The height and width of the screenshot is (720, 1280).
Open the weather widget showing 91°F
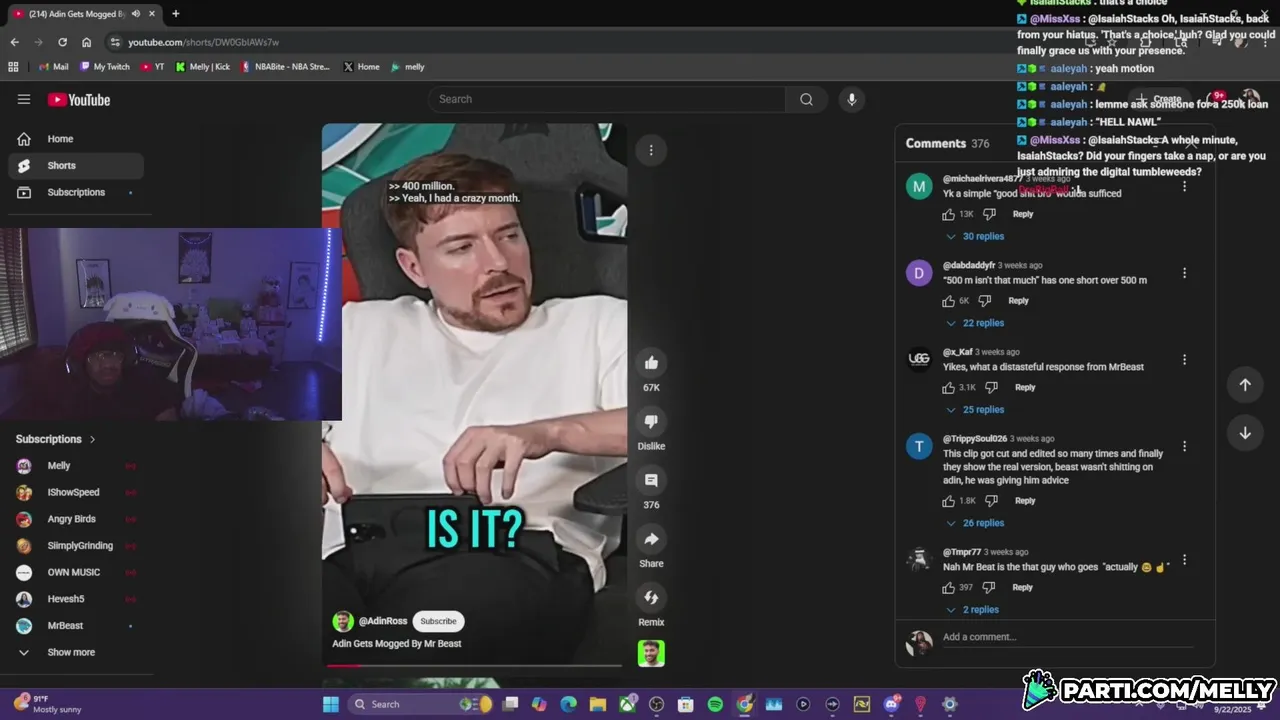click(x=48, y=704)
